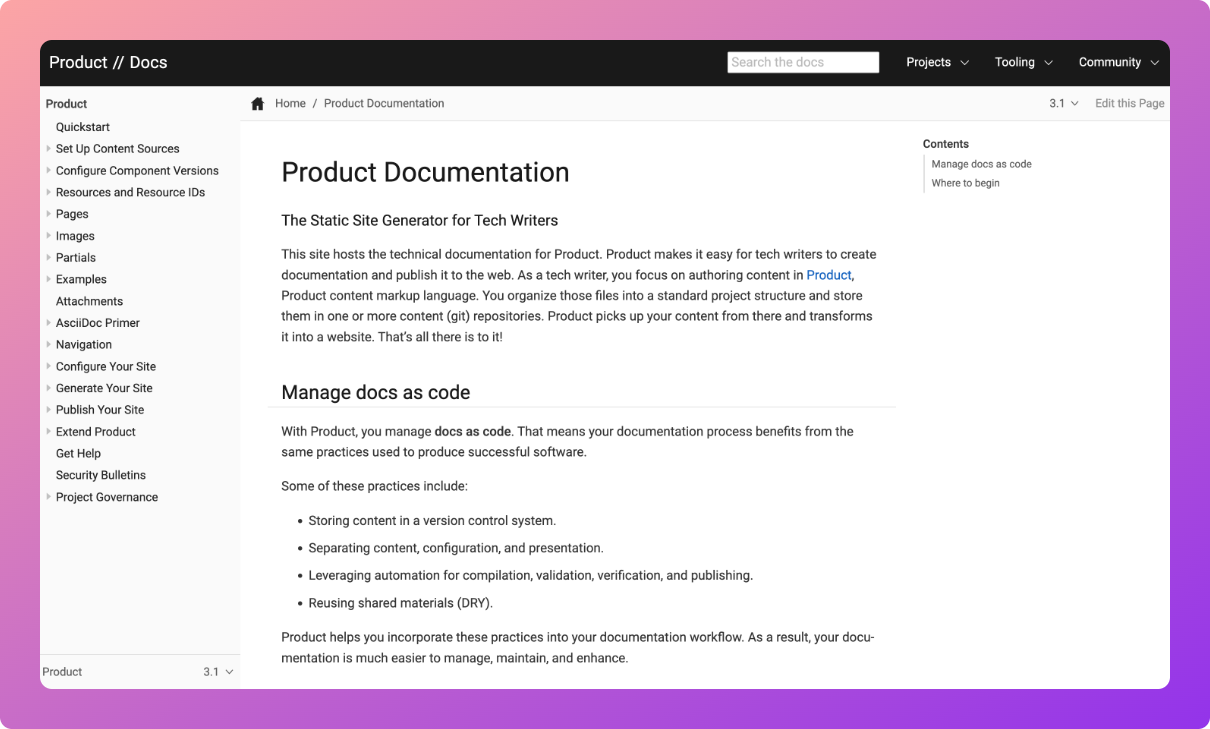Click inside the Search the docs field

pos(803,62)
